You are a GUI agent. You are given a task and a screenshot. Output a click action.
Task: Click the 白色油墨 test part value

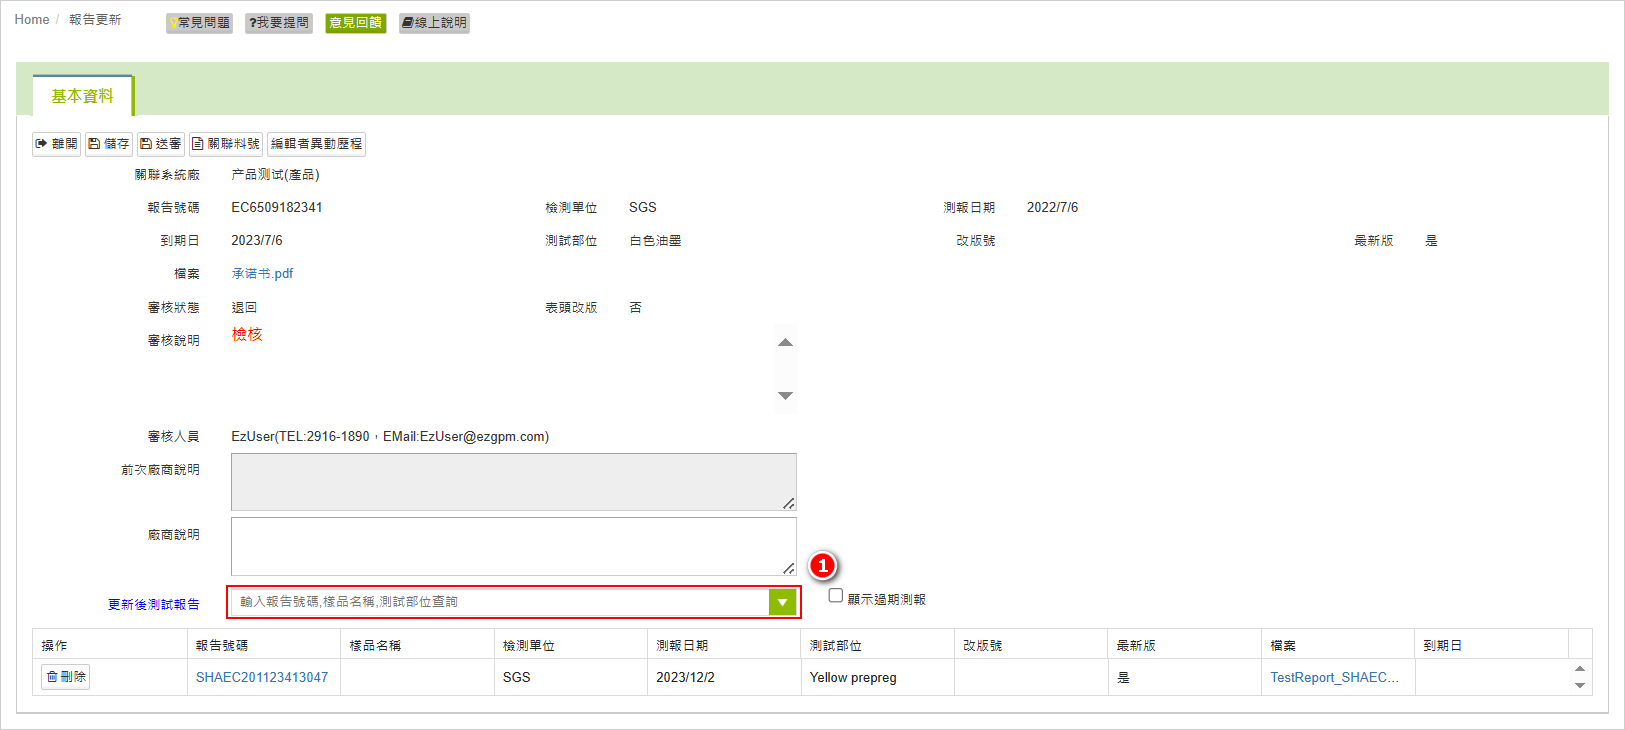[x=655, y=240]
